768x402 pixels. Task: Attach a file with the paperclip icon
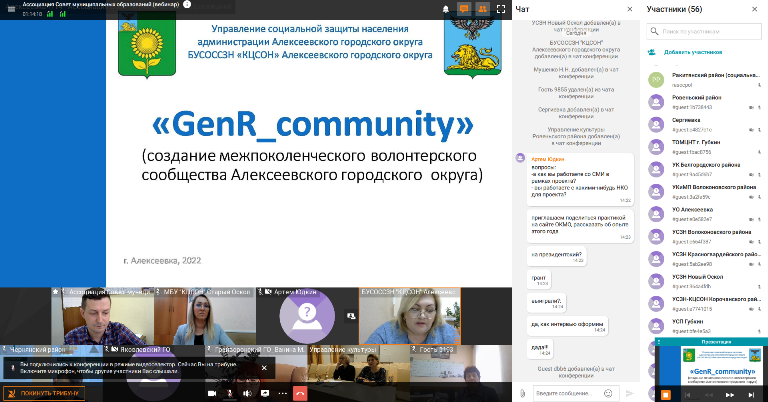(x=523, y=393)
